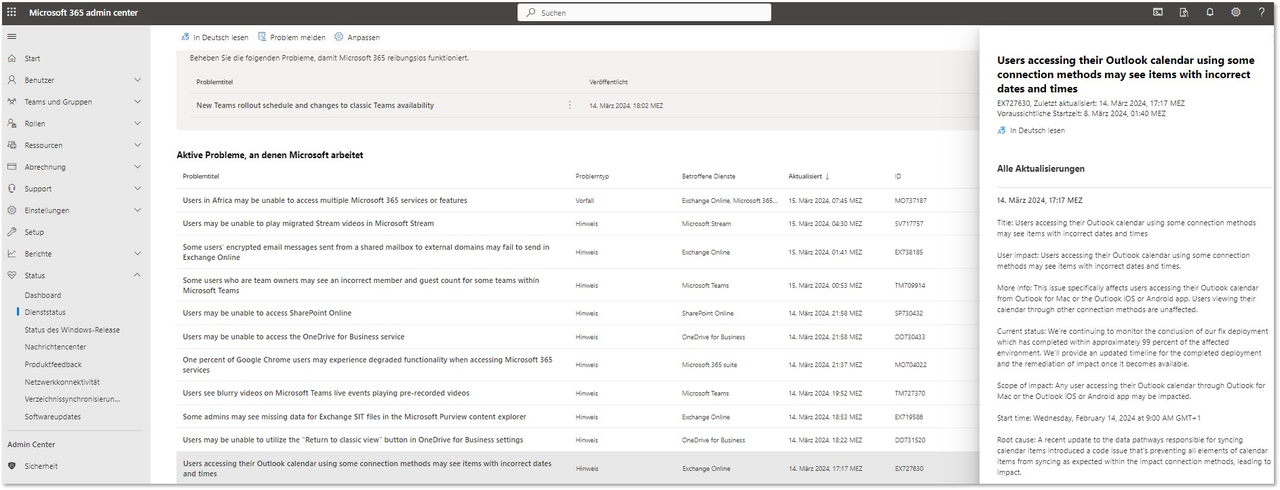Click the Support headset icon

point(12,188)
